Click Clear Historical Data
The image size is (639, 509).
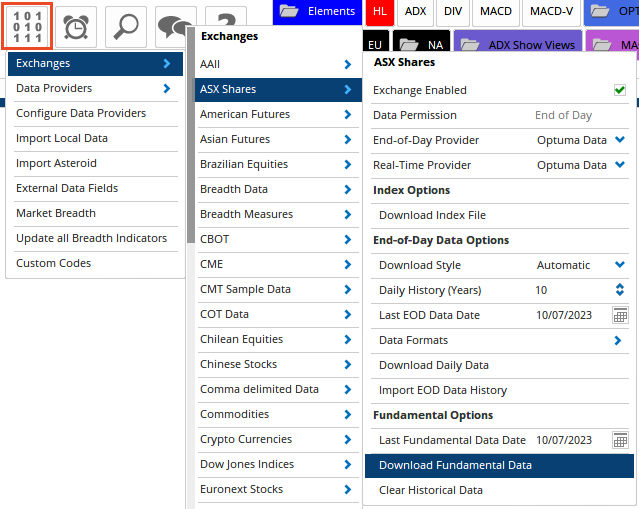click(x=500, y=490)
